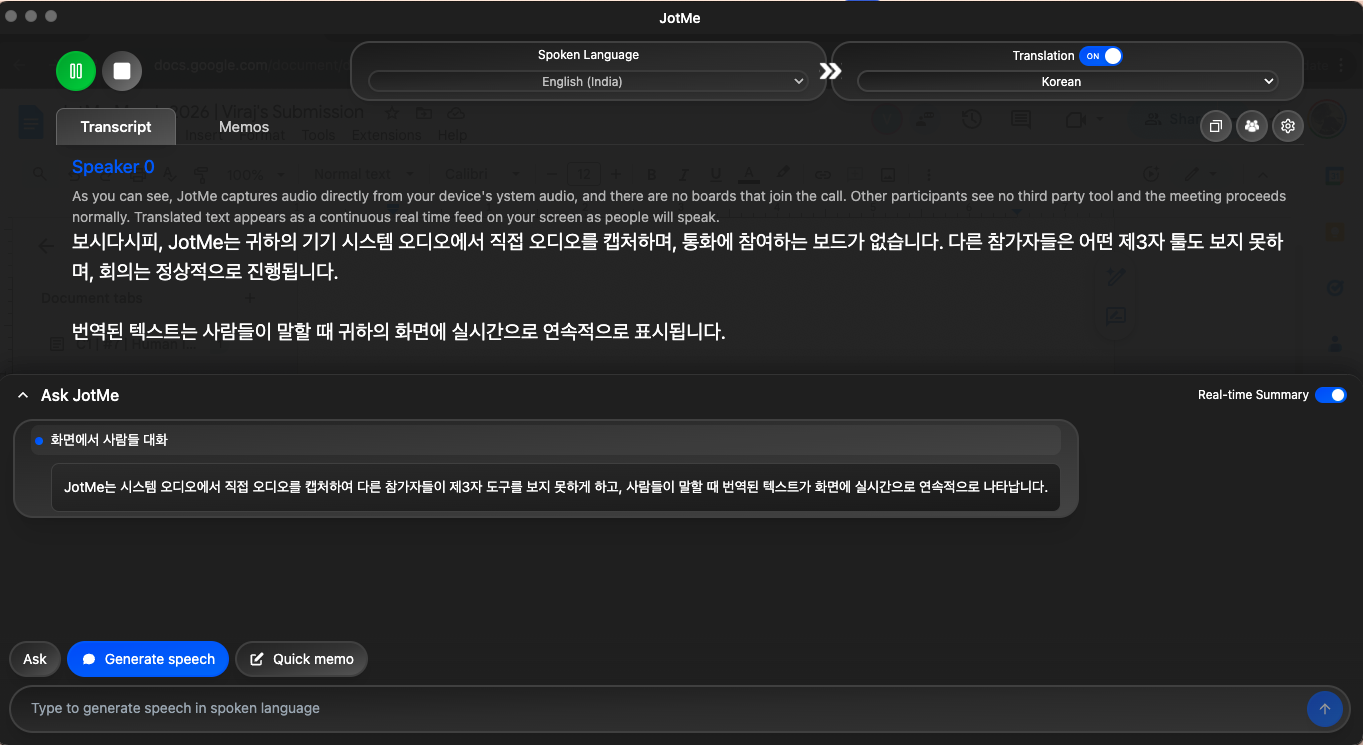1363x745 pixels.
Task: Open Docs home icon in background window
Action: 30,123
